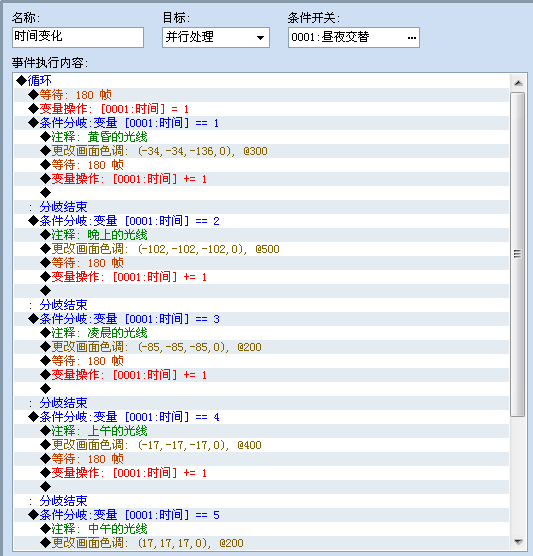The image size is (533, 556).
Task: Select the 注释: 上午的光线 row
Action: coord(261,431)
